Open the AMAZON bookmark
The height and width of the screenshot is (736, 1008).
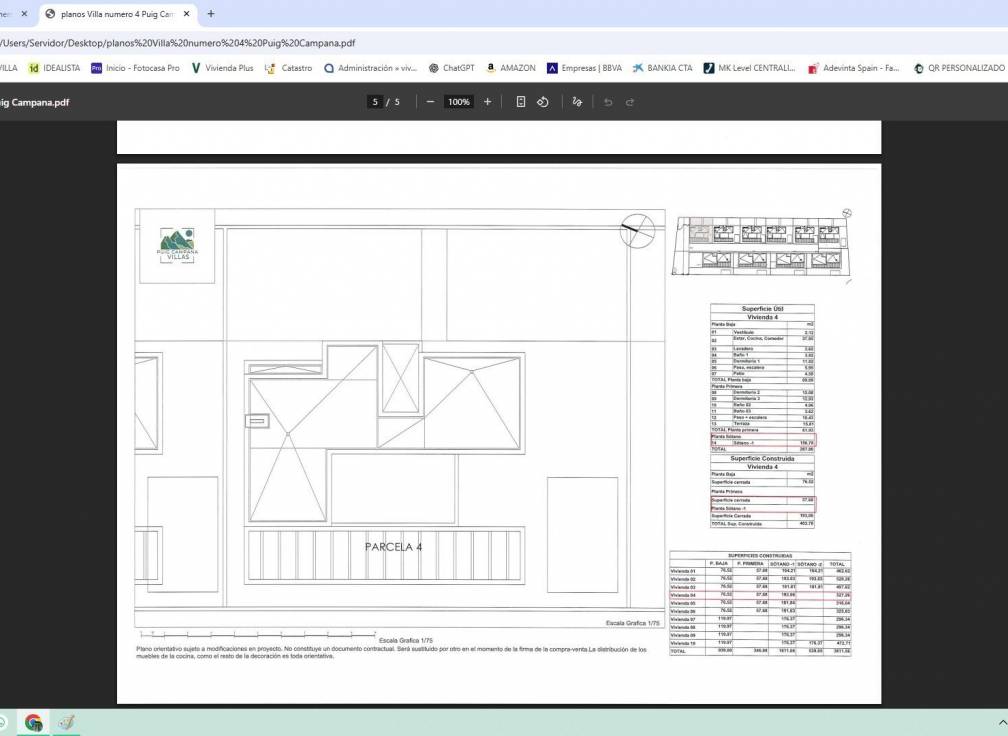coord(511,68)
